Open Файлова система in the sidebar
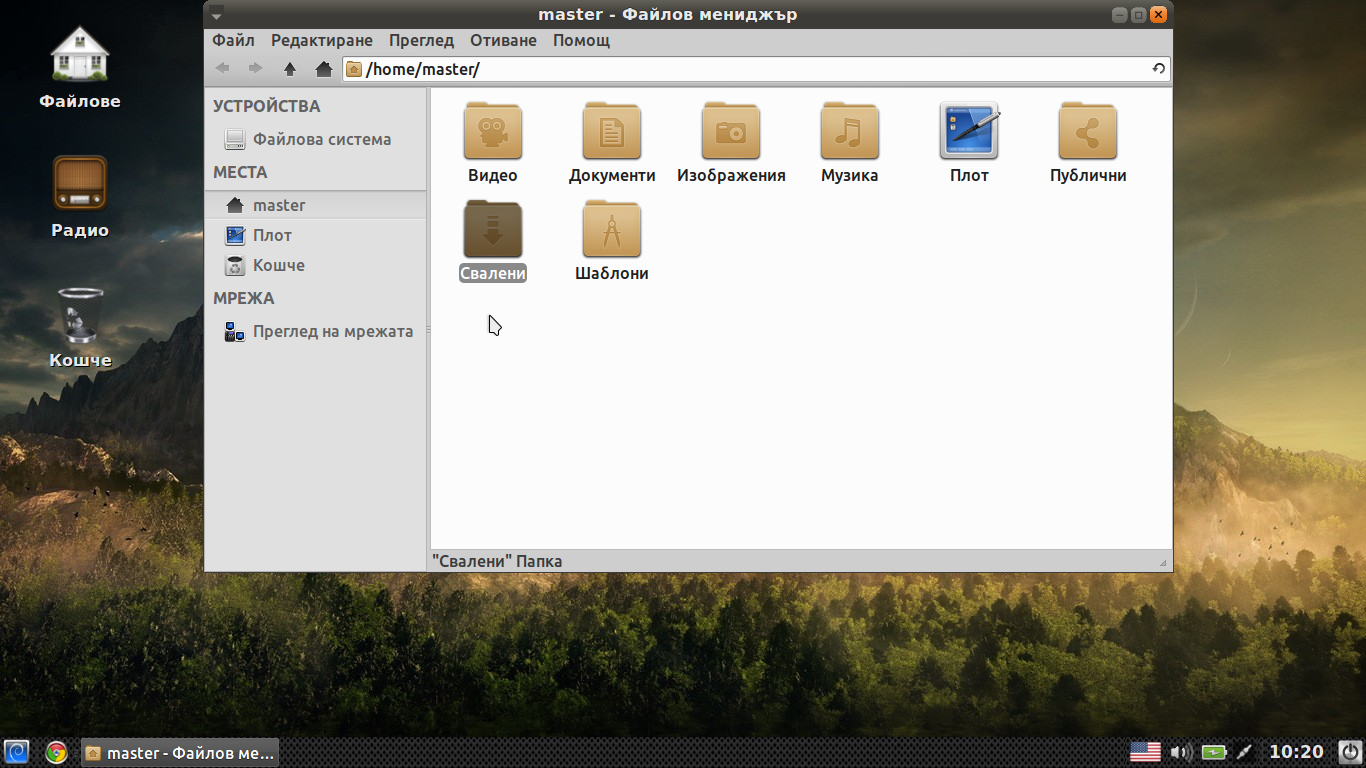Screen dimensions: 1366x768 click(x=315, y=139)
